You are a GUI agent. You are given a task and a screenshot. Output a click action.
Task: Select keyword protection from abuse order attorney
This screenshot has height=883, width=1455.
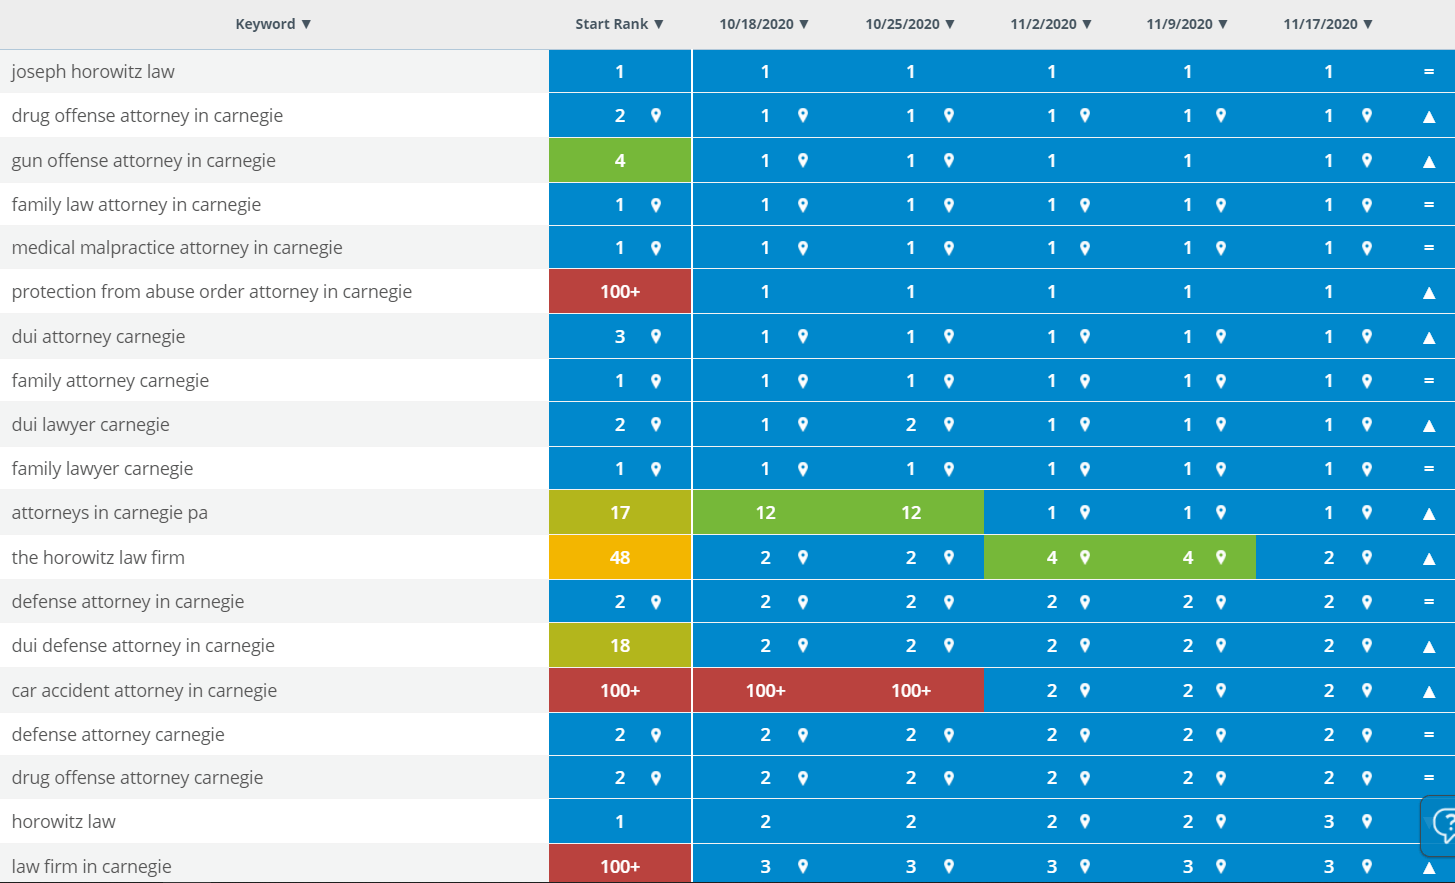[x=211, y=291]
